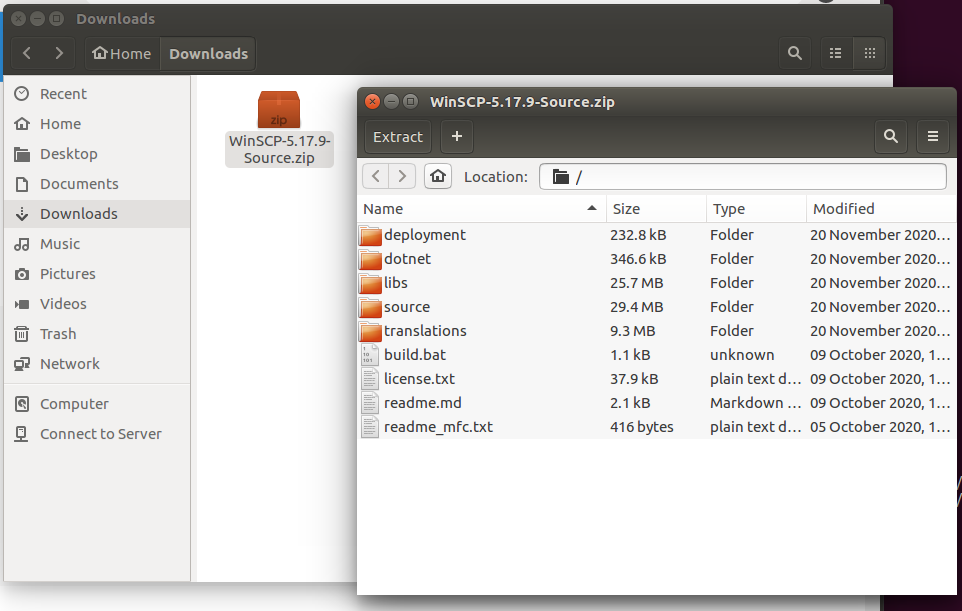Screen dimensions: 962x611
Task: Open search in the Downloads file manager
Action: point(795,53)
